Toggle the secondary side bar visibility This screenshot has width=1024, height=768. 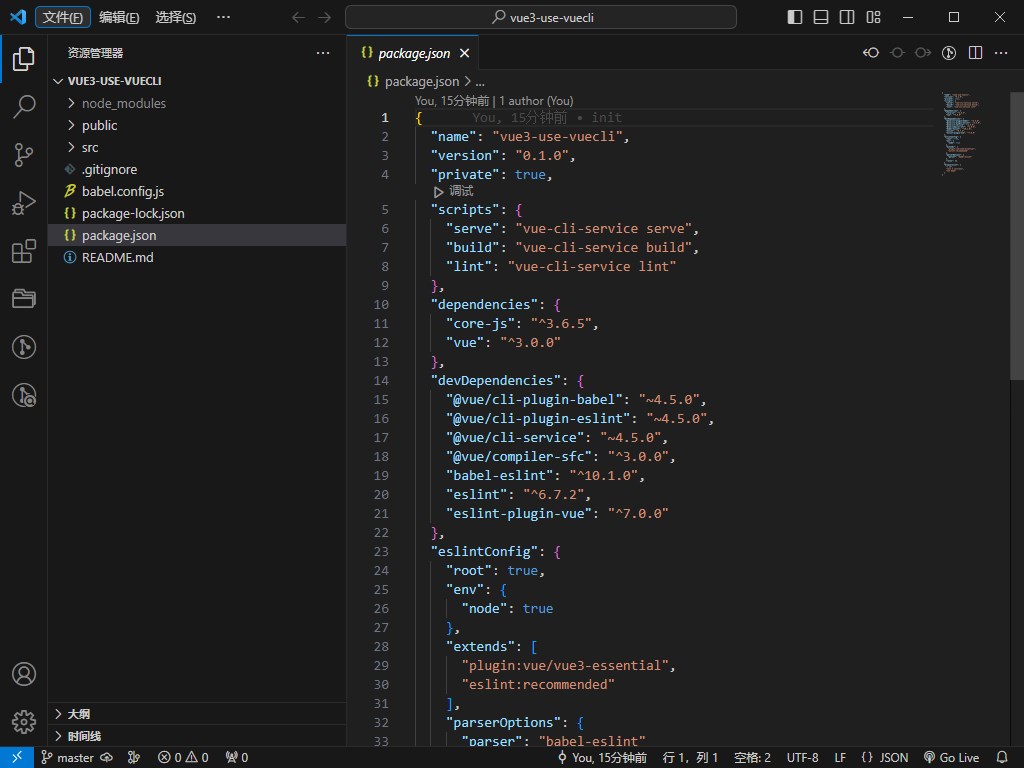[847, 17]
